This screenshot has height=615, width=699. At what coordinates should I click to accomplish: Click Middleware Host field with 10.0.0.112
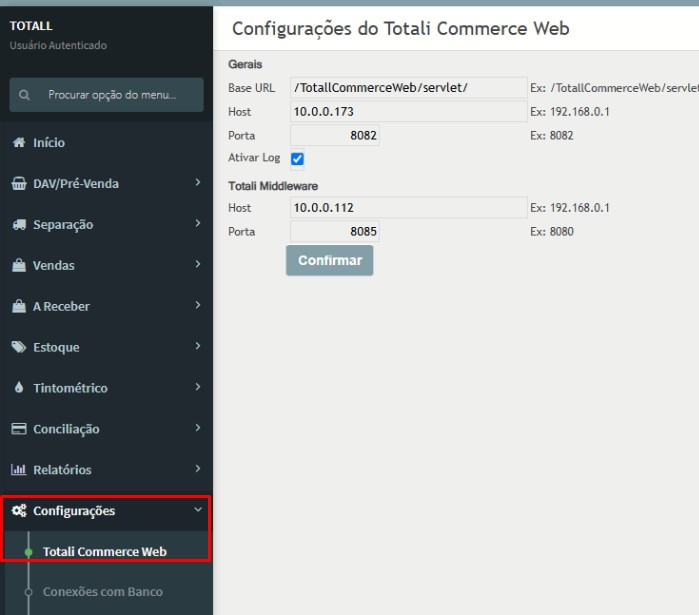[x=409, y=208]
